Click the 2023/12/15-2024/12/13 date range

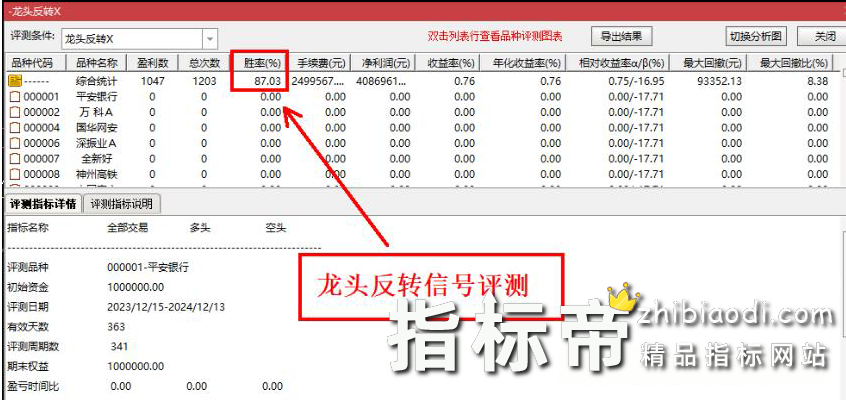click(x=166, y=307)
